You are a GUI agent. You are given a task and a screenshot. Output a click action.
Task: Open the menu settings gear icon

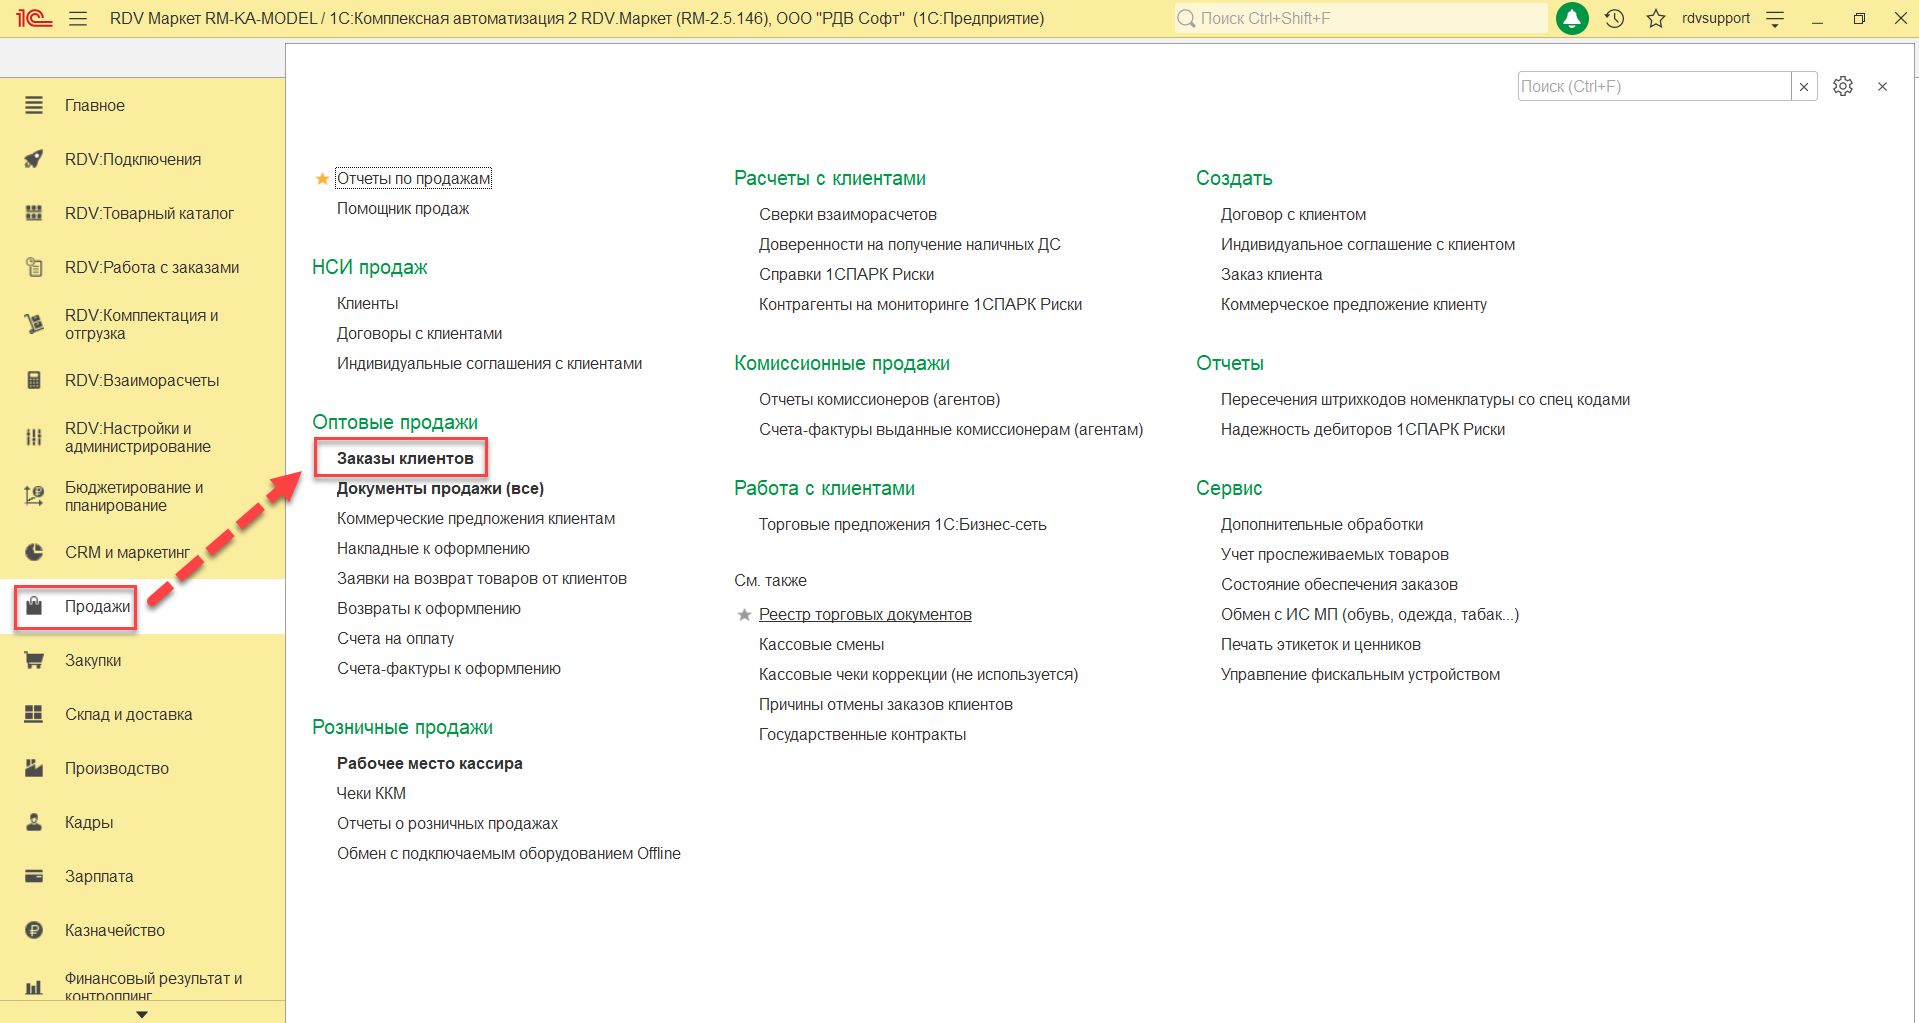pyautogui.click(x=1843, y=86)
